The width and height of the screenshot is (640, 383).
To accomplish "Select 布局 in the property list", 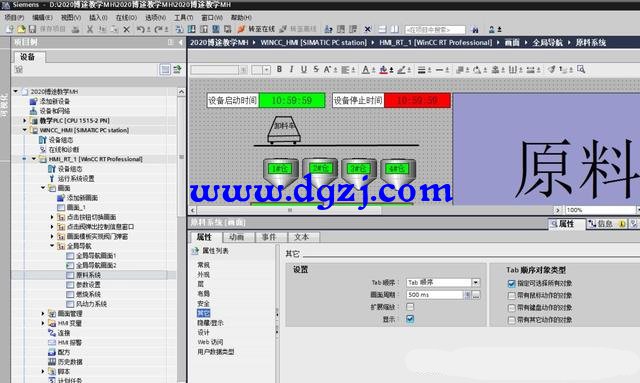I will pos(204,294).
